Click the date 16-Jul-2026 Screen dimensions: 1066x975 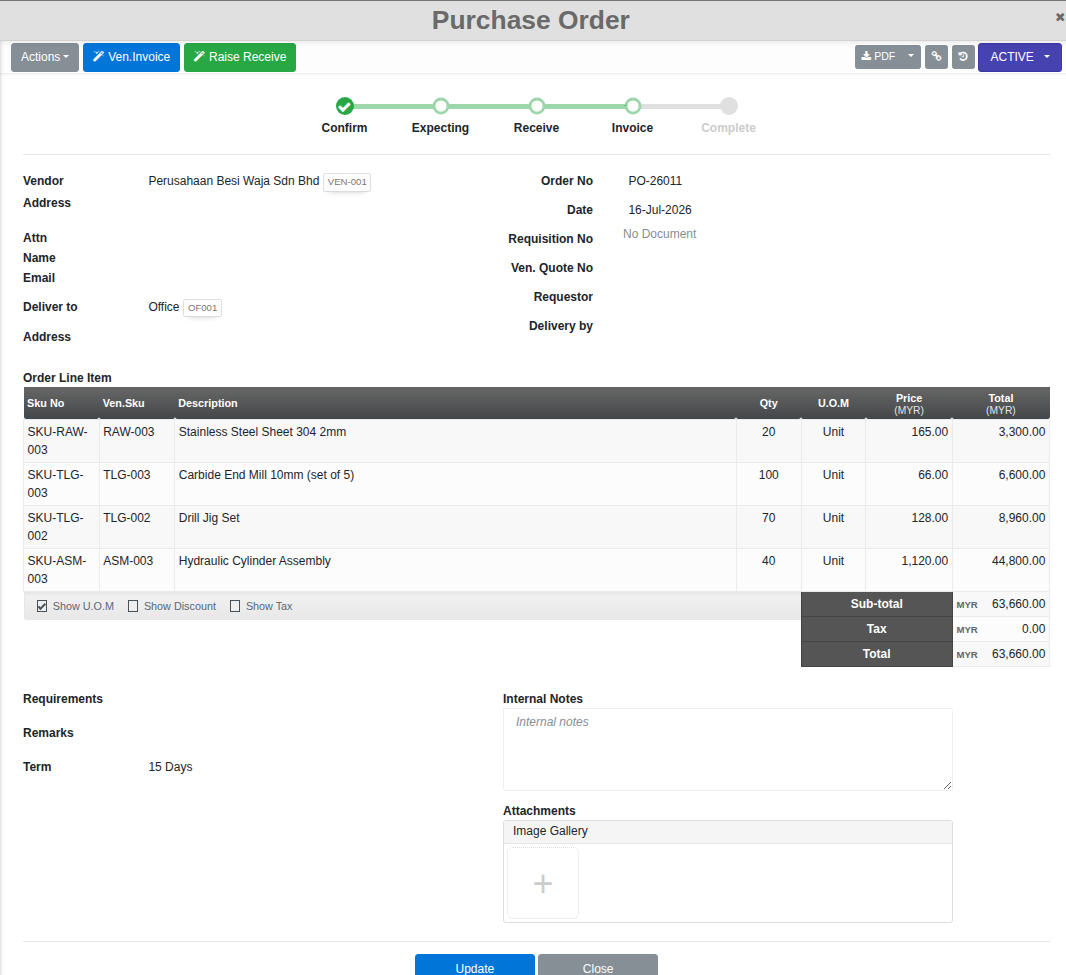point(659,210)
